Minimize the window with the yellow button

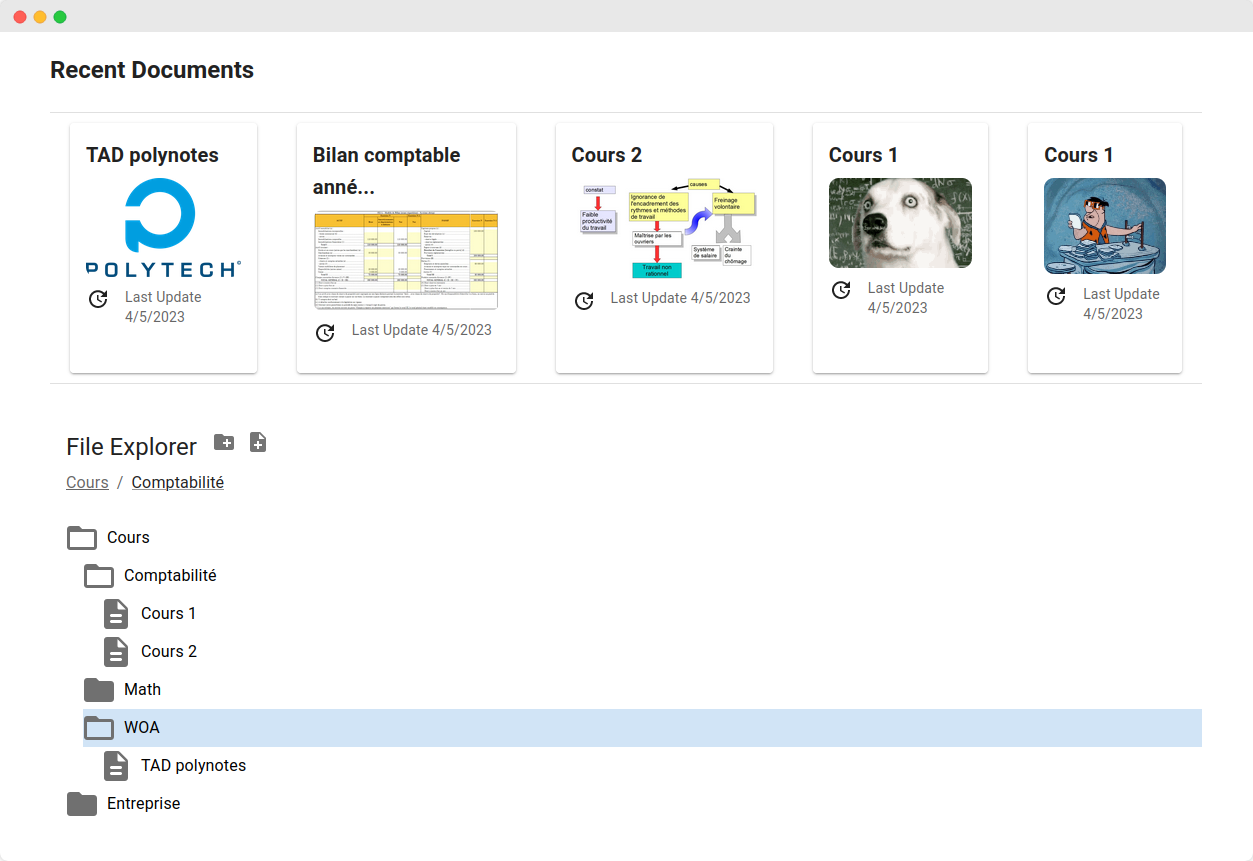pyautogui.click(x=40, y=17)
